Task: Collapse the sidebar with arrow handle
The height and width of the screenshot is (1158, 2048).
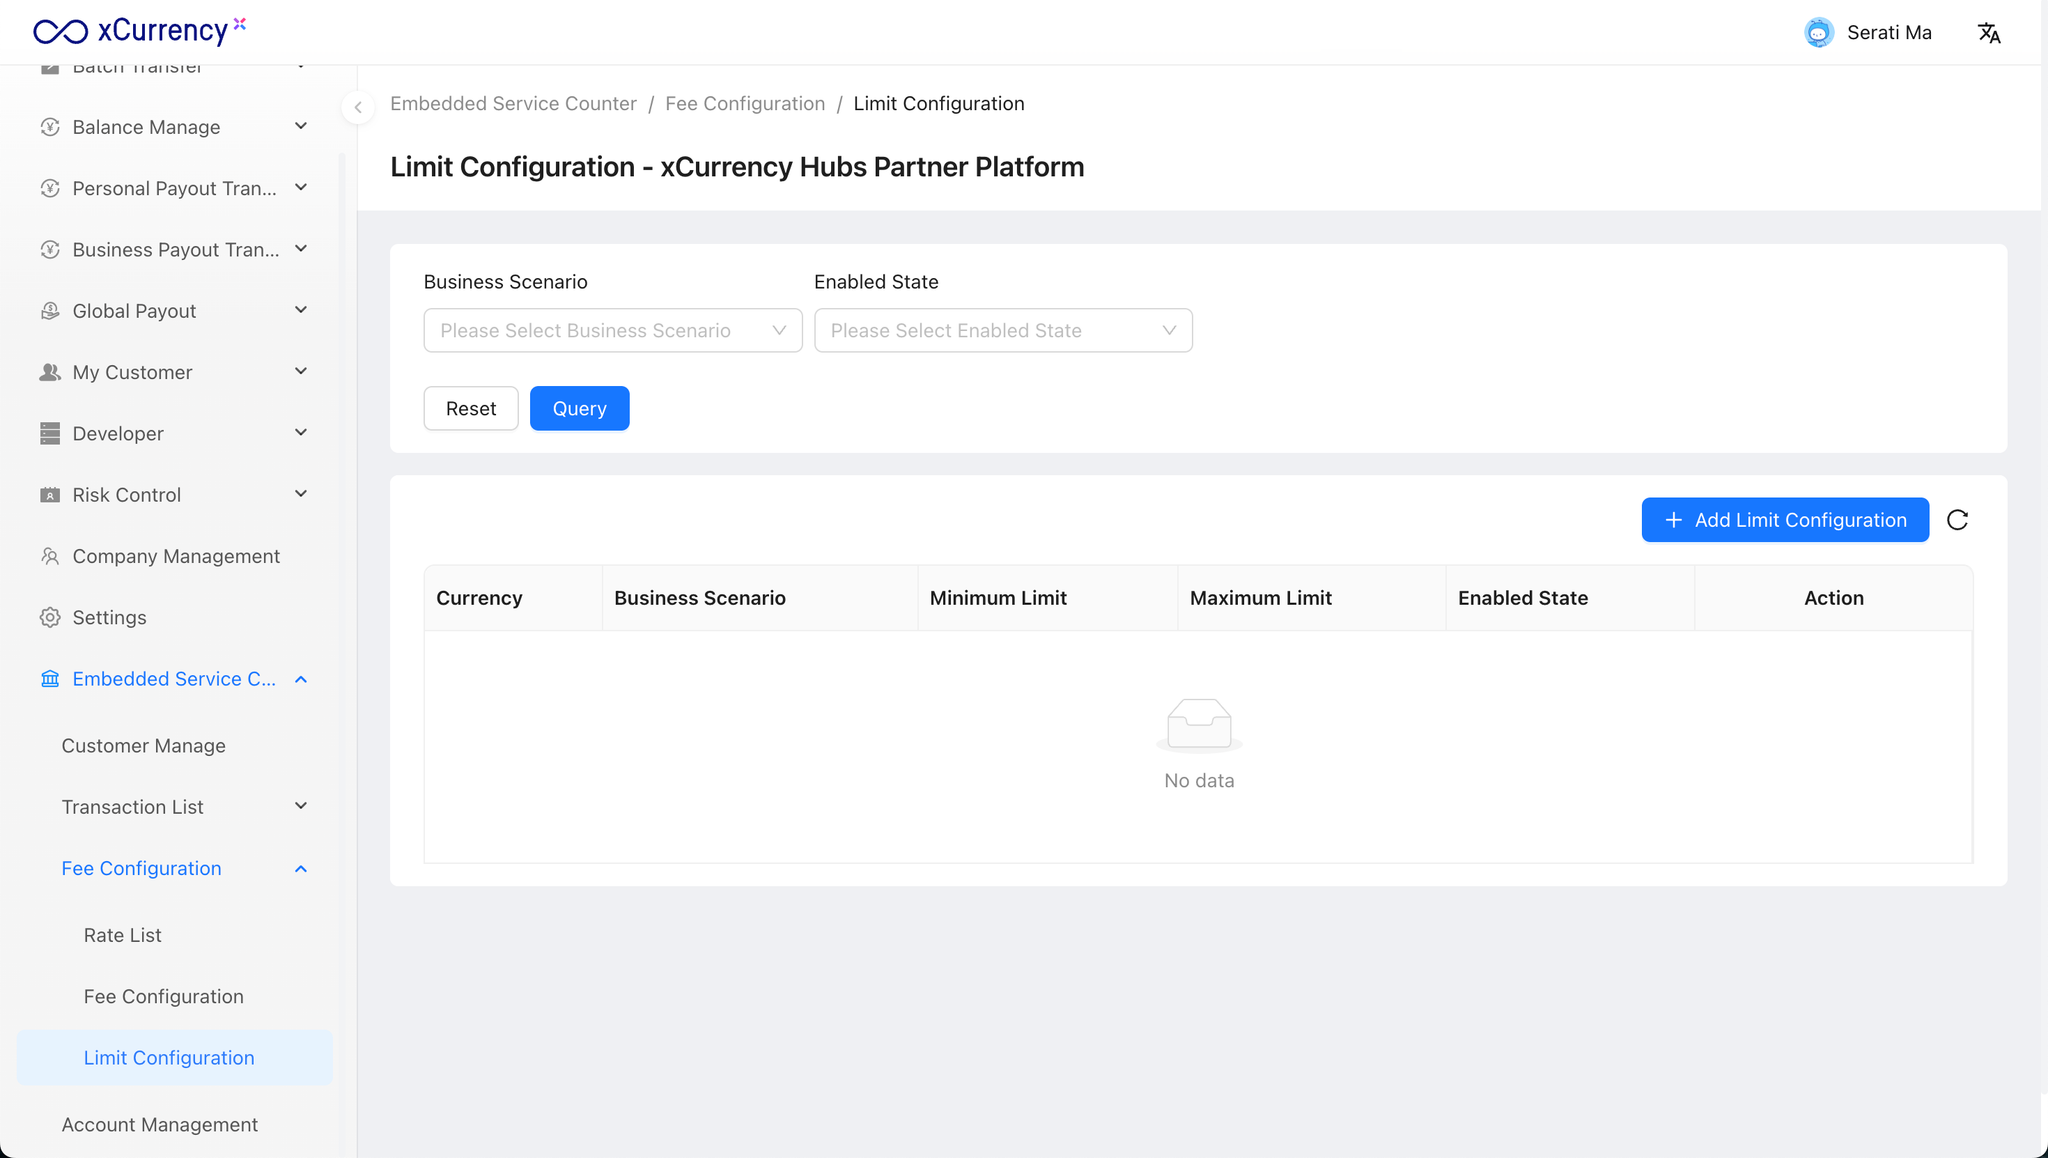Action: pos(358,107)
